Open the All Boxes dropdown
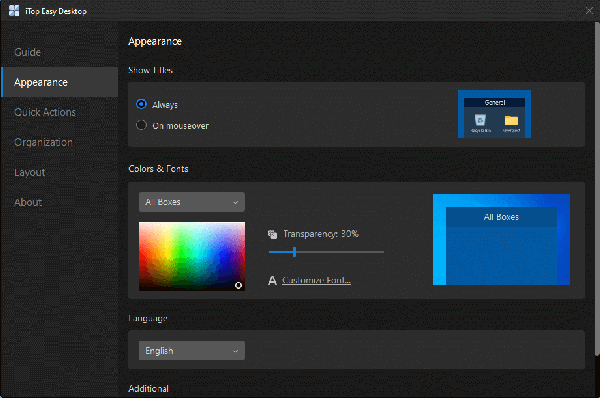Screen dimensions: 600x398 click(192, 202)
